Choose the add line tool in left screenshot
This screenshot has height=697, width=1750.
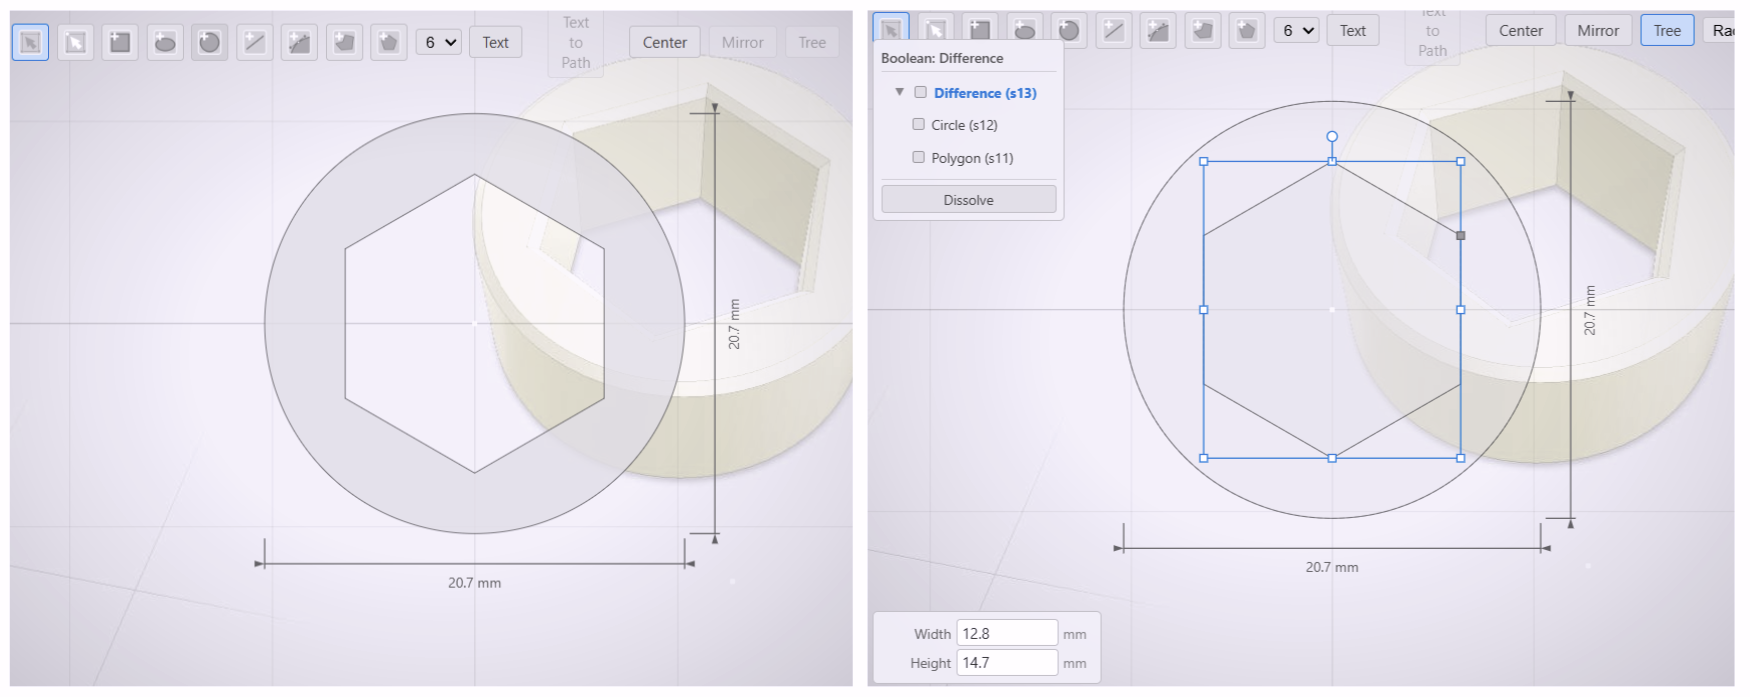click(x=255, y=42)
